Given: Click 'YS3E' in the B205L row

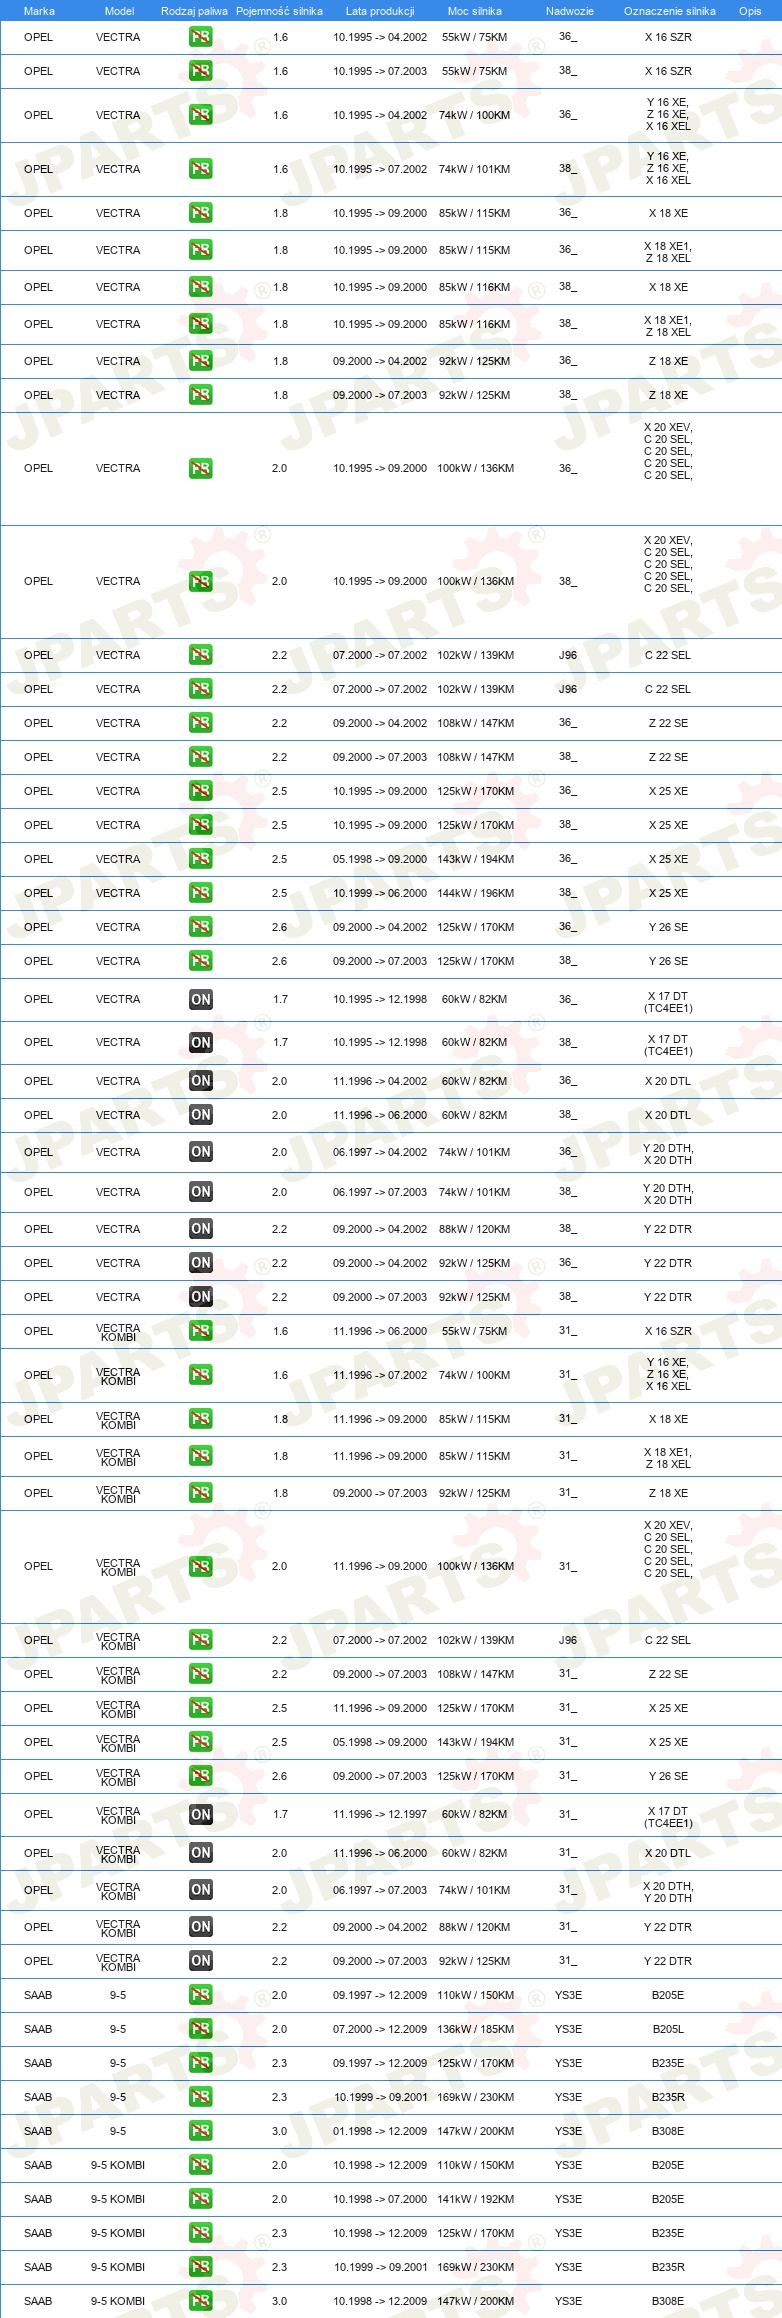Looking at the screenshot, I should (568, 2029).
